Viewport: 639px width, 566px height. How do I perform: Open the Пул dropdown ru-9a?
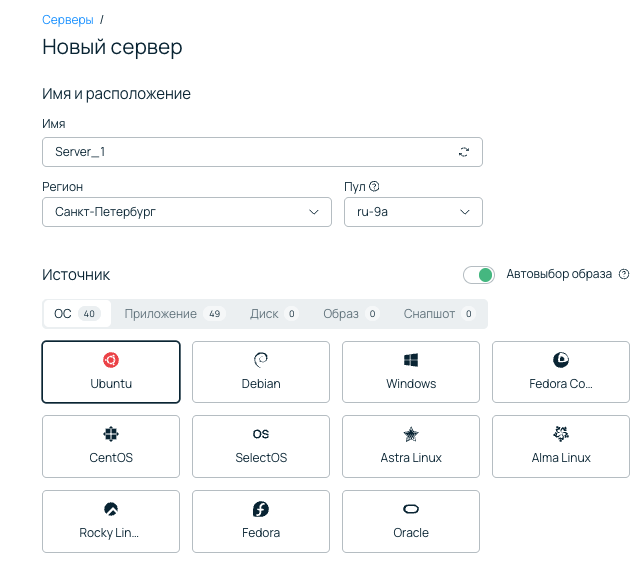point(413,212)
